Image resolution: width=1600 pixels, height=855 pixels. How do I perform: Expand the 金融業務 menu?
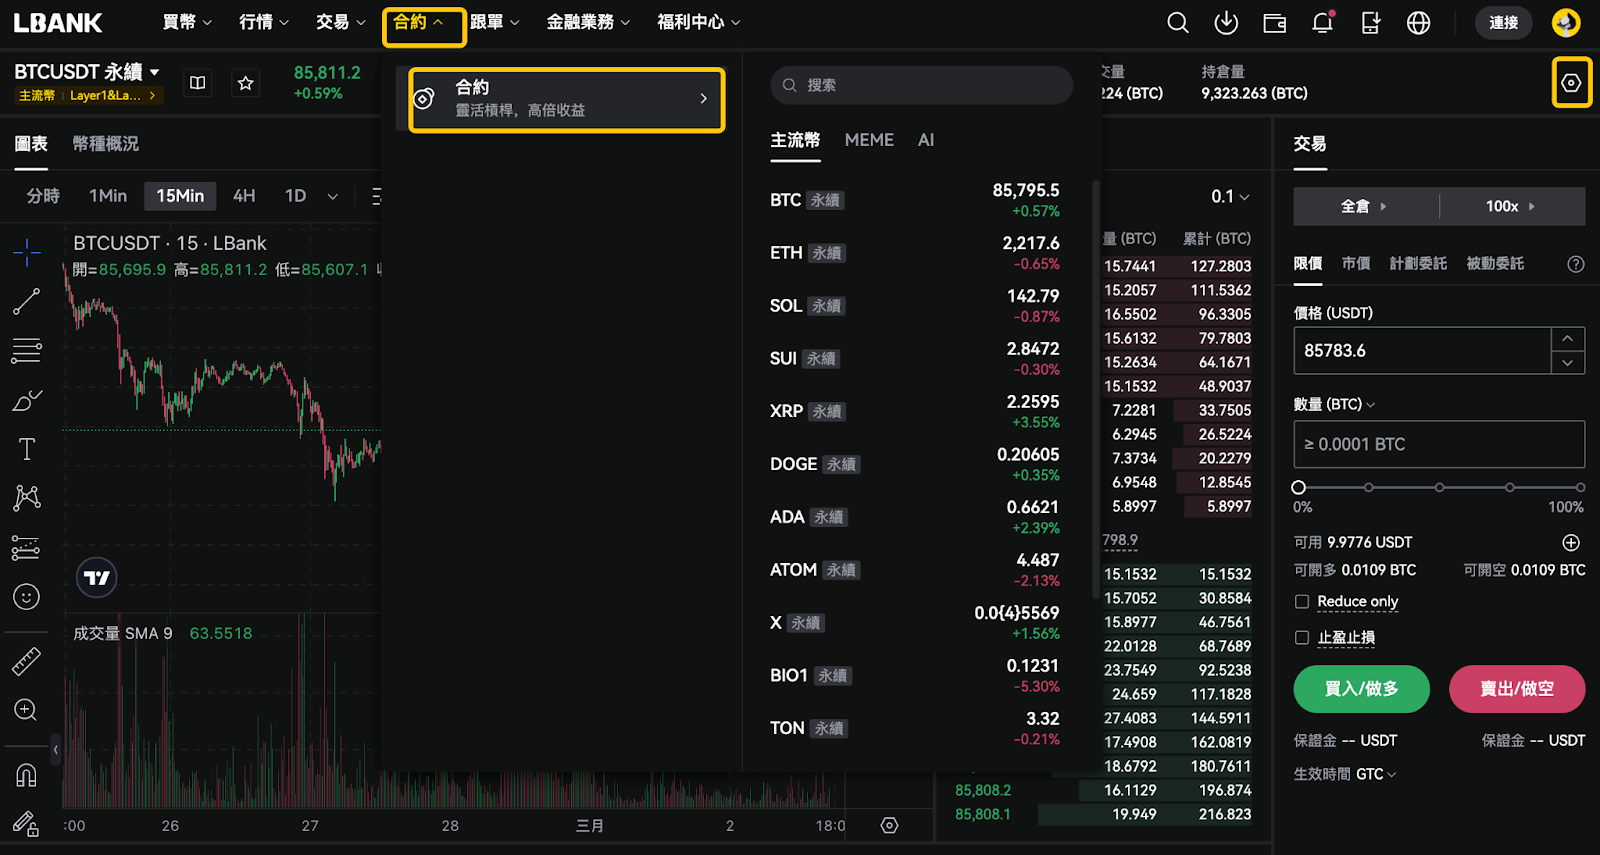point(588,22)
